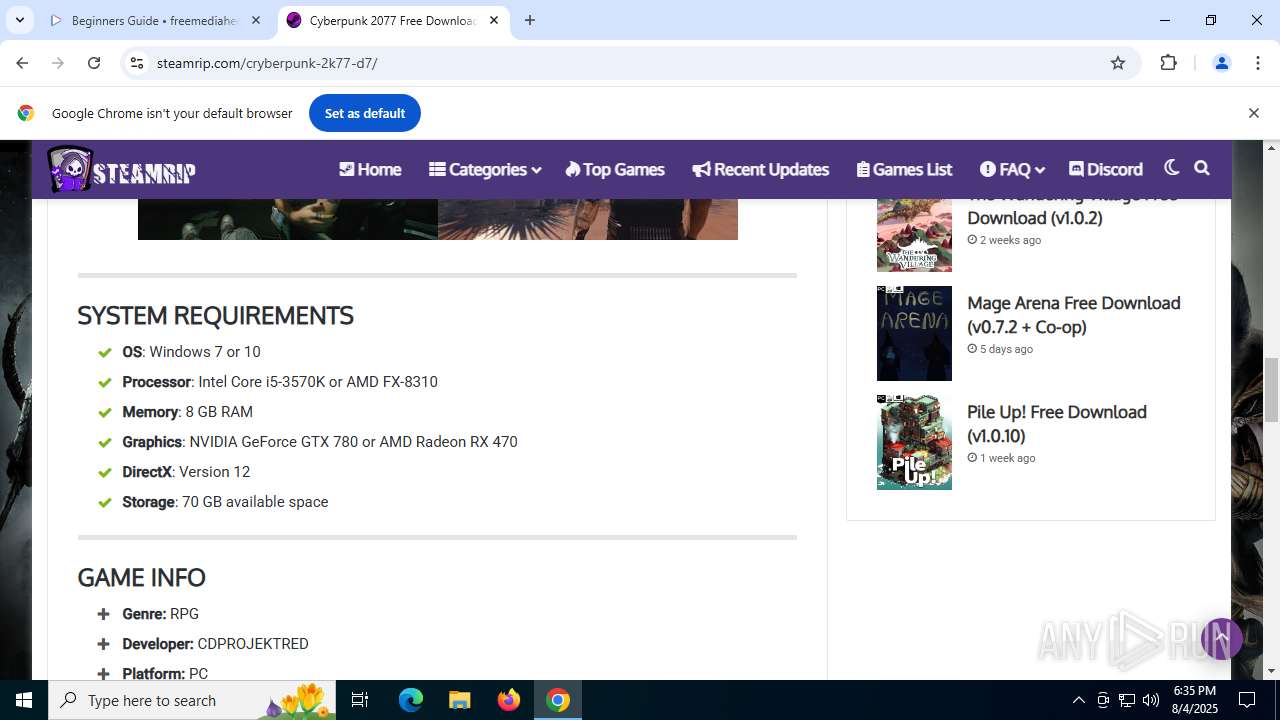Image resolution: width=1280 pixels, height=720 pixels.
Task: Open the network icon in system tray
Action: coord(1127,700)
